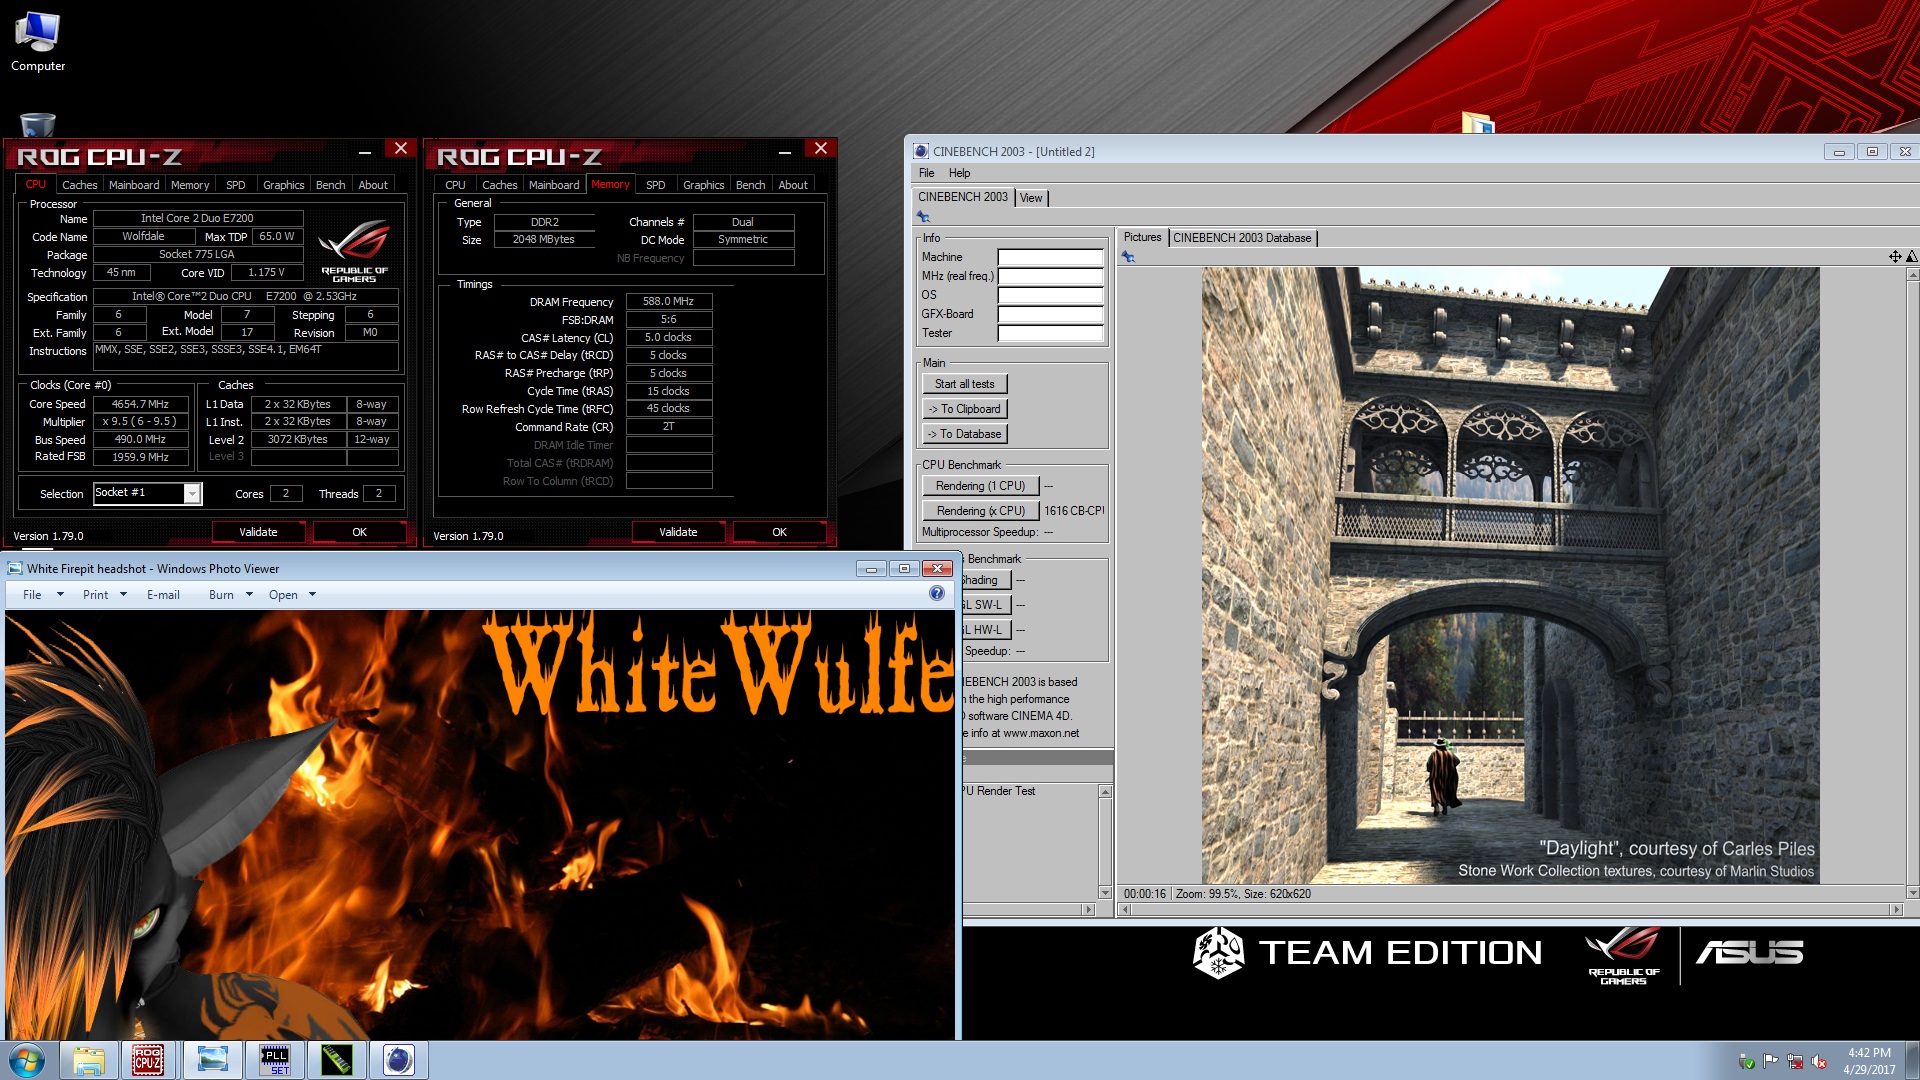
Task: Click the To Database button
Action: (964, 434)
